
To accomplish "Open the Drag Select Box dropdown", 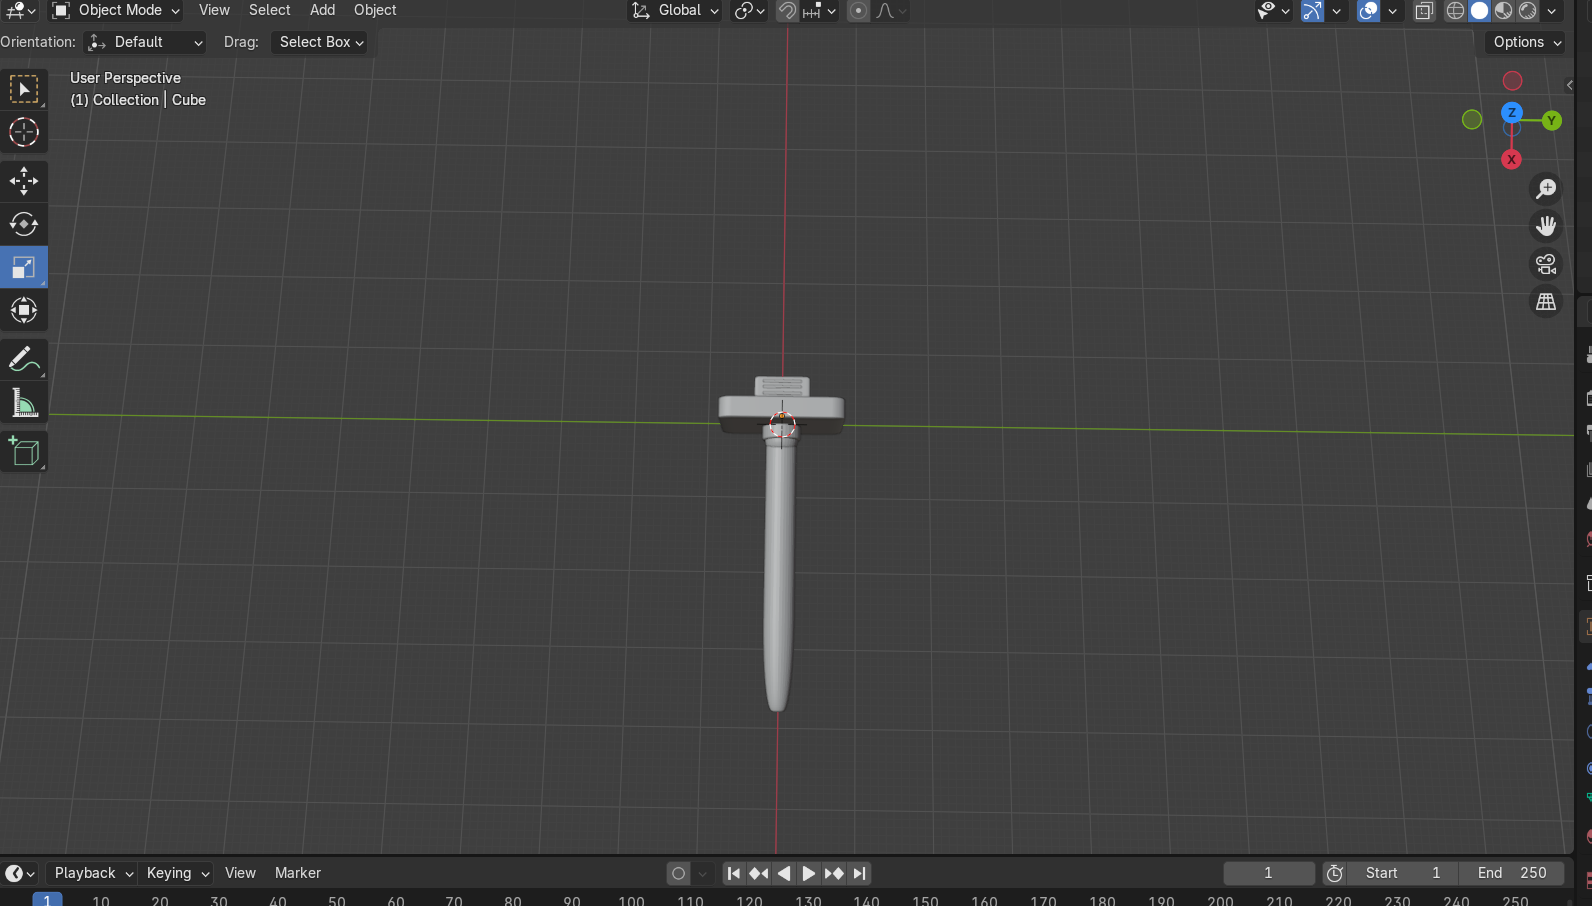I will [320, 42].
